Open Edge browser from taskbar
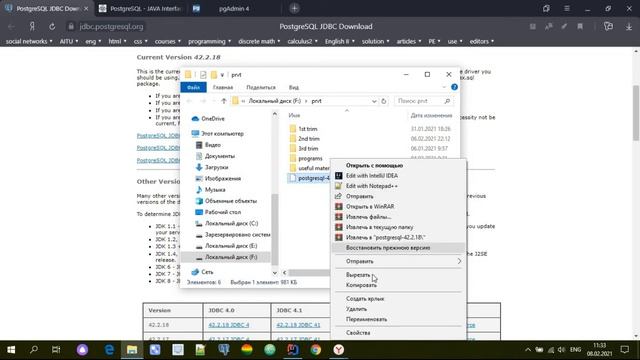 pyautogui.click(x=109, y=350)
